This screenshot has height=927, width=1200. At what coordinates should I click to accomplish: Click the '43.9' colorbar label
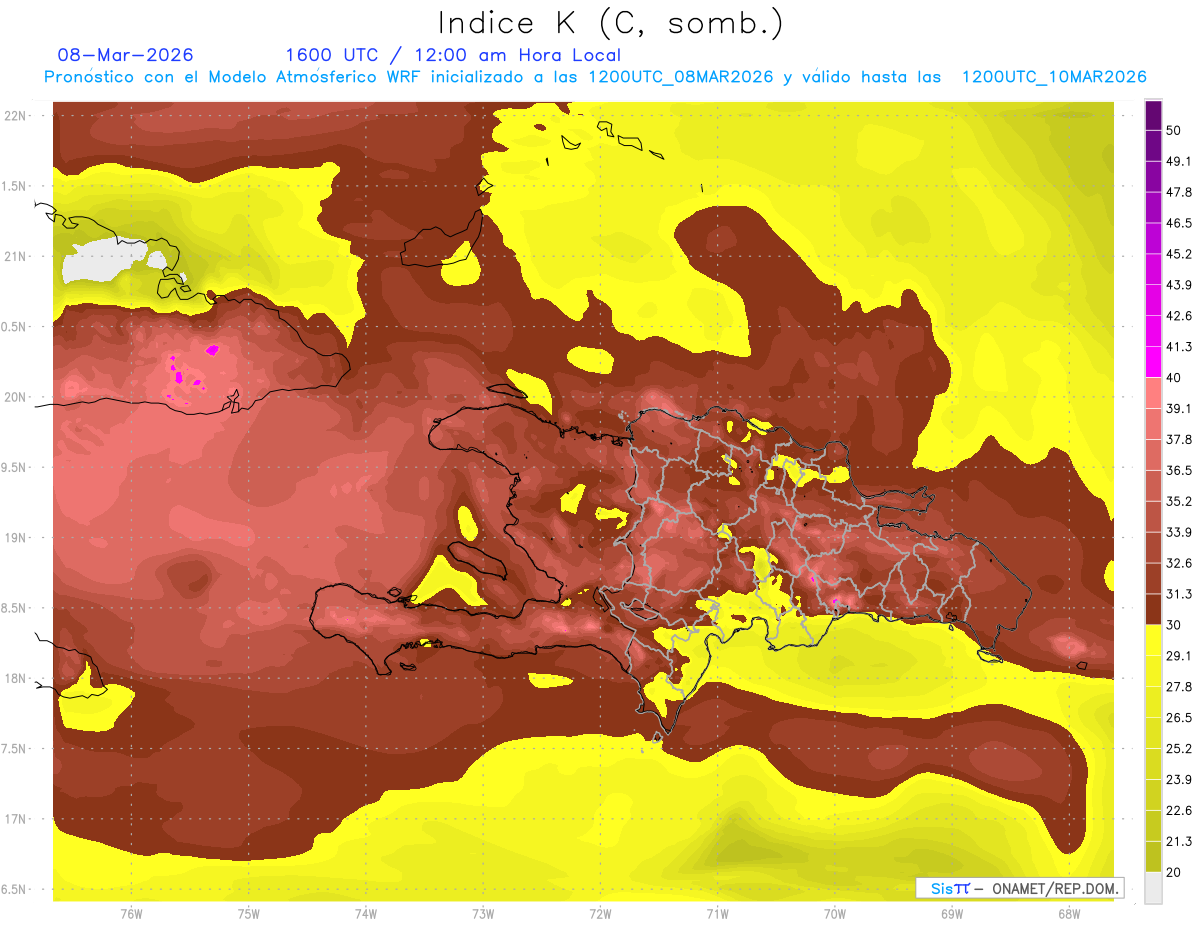[1179, 285]
